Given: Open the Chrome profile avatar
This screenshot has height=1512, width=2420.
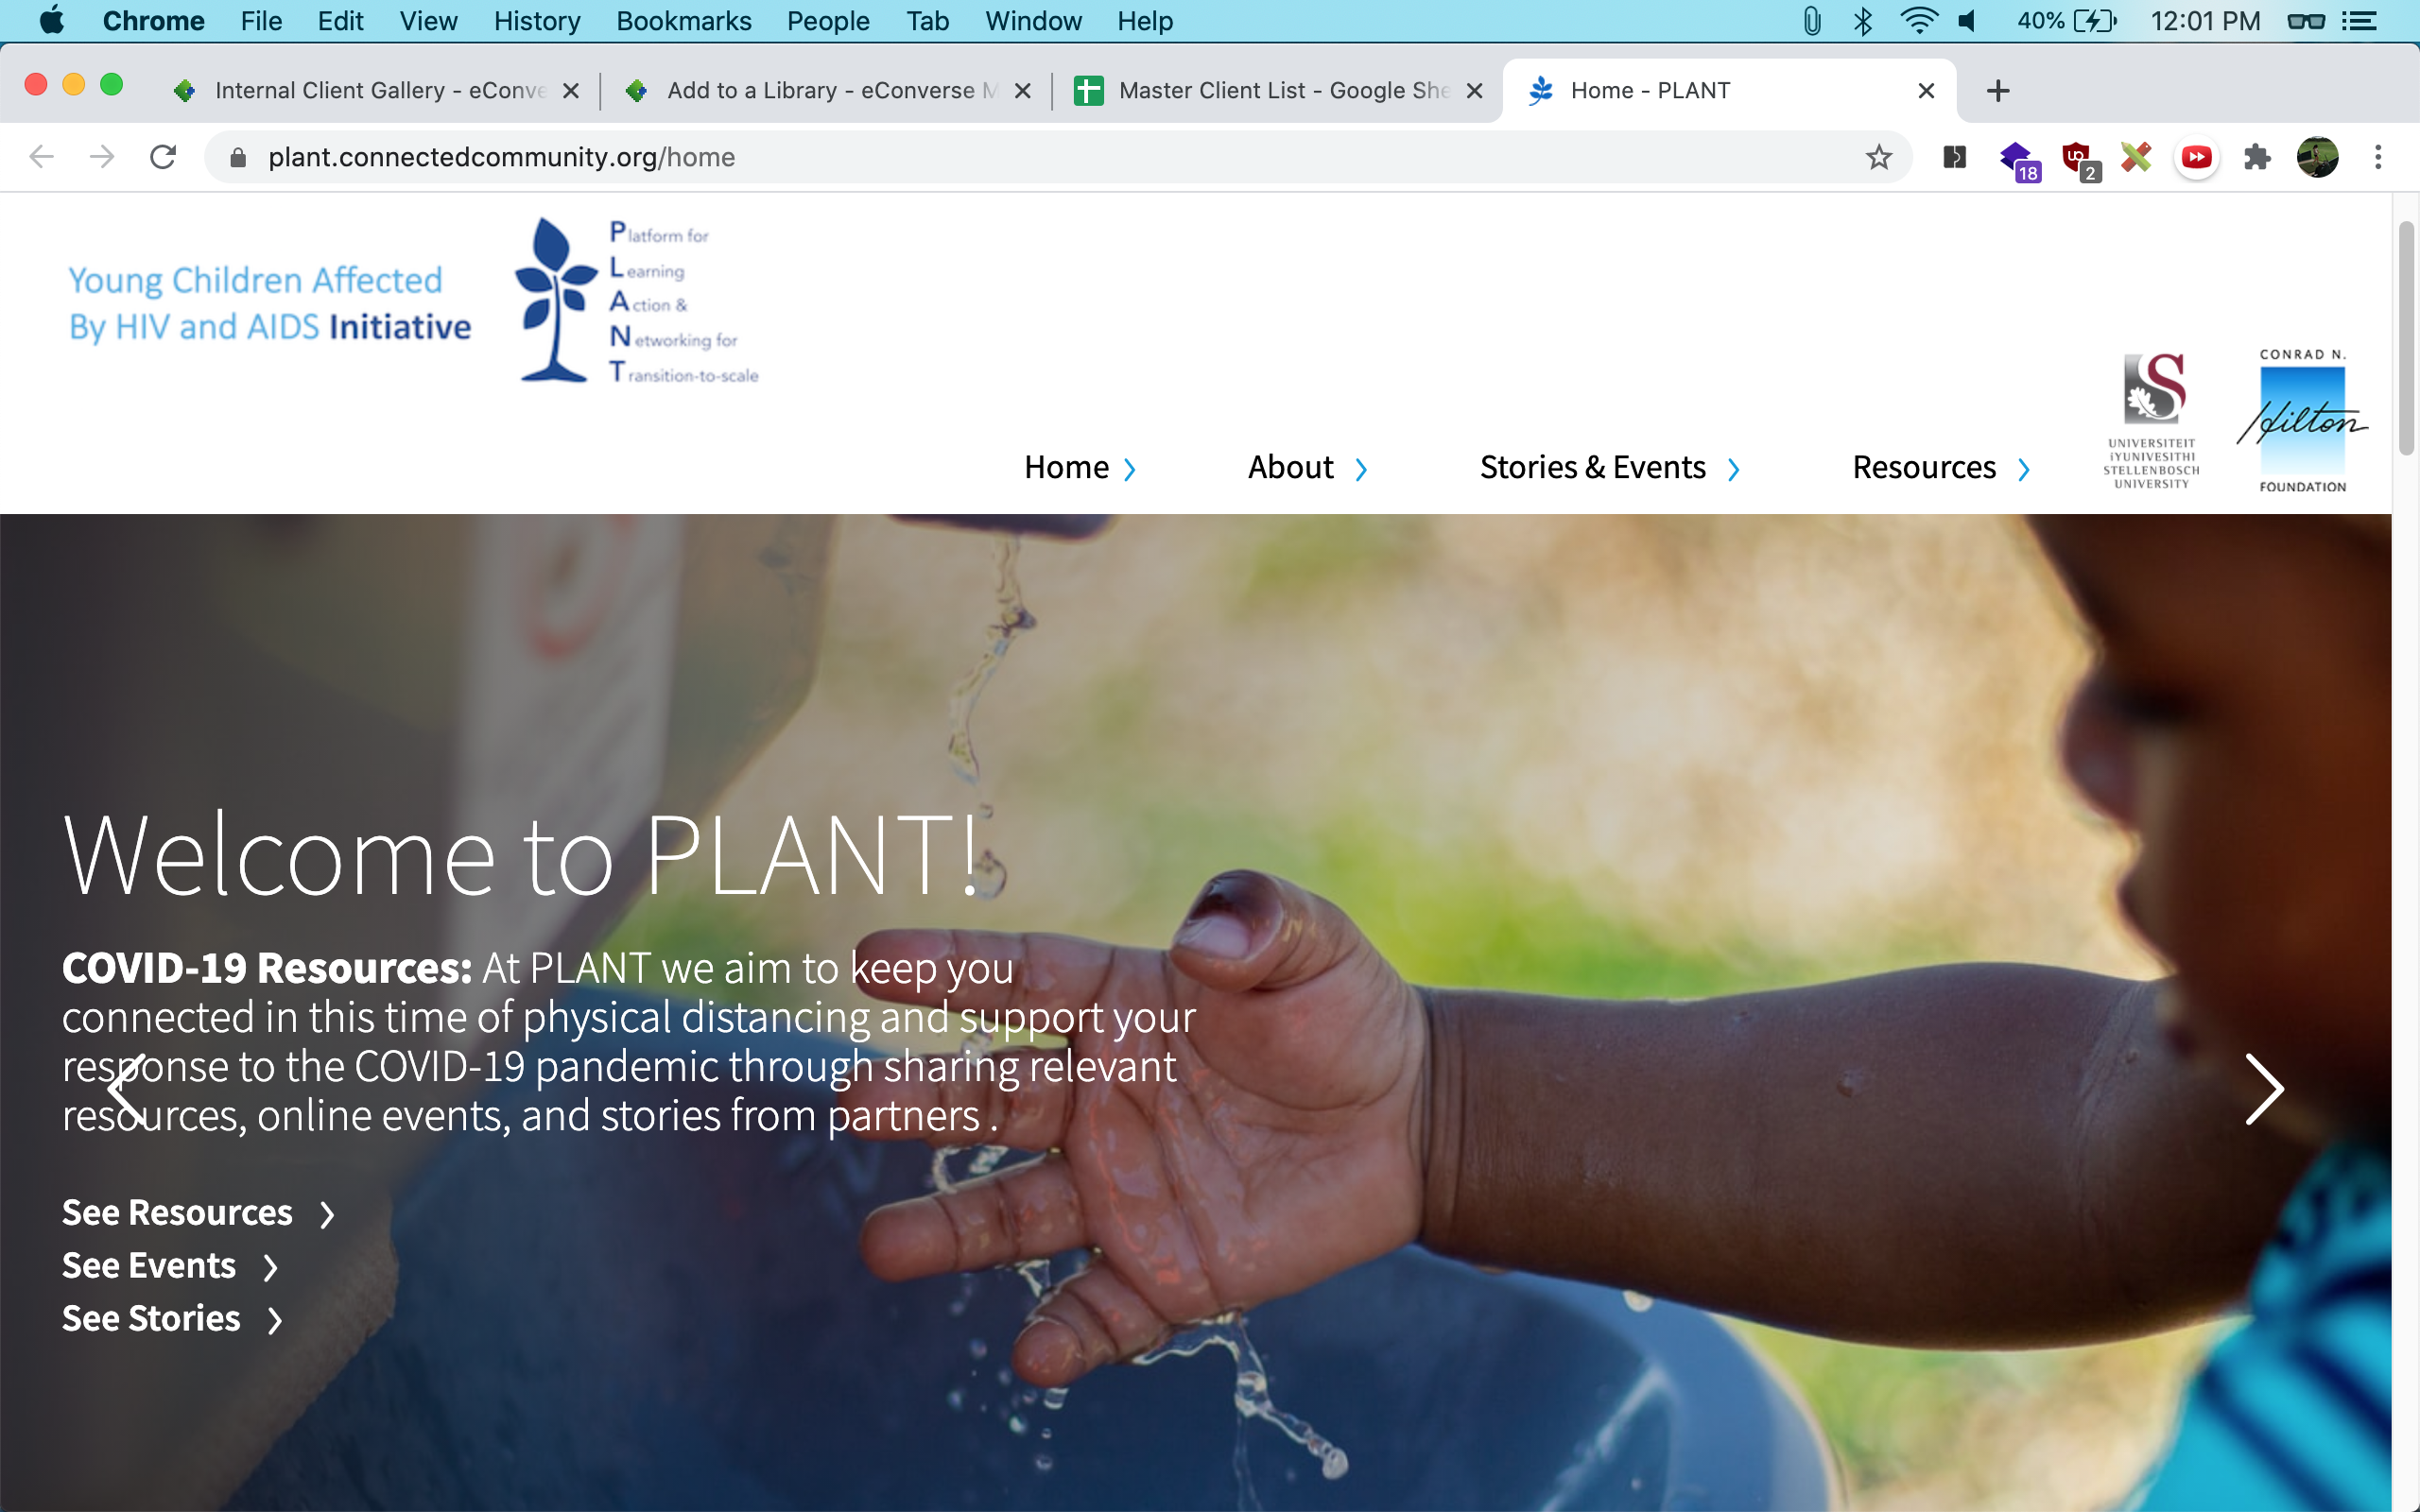Looking at the screenshot, I should click(x=2317, y=157).
